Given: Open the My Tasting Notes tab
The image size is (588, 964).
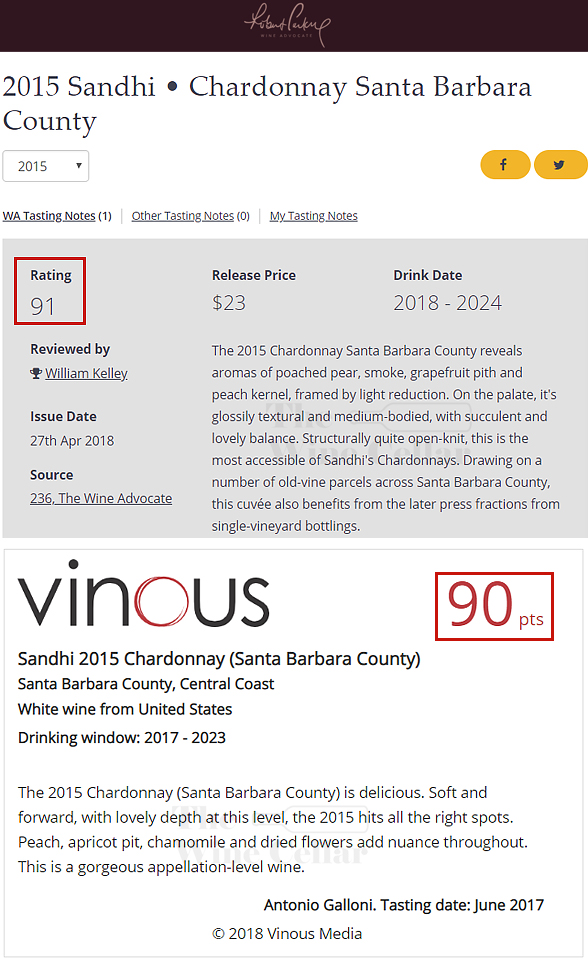Looking at the screenshot, I should coord(314,216).
